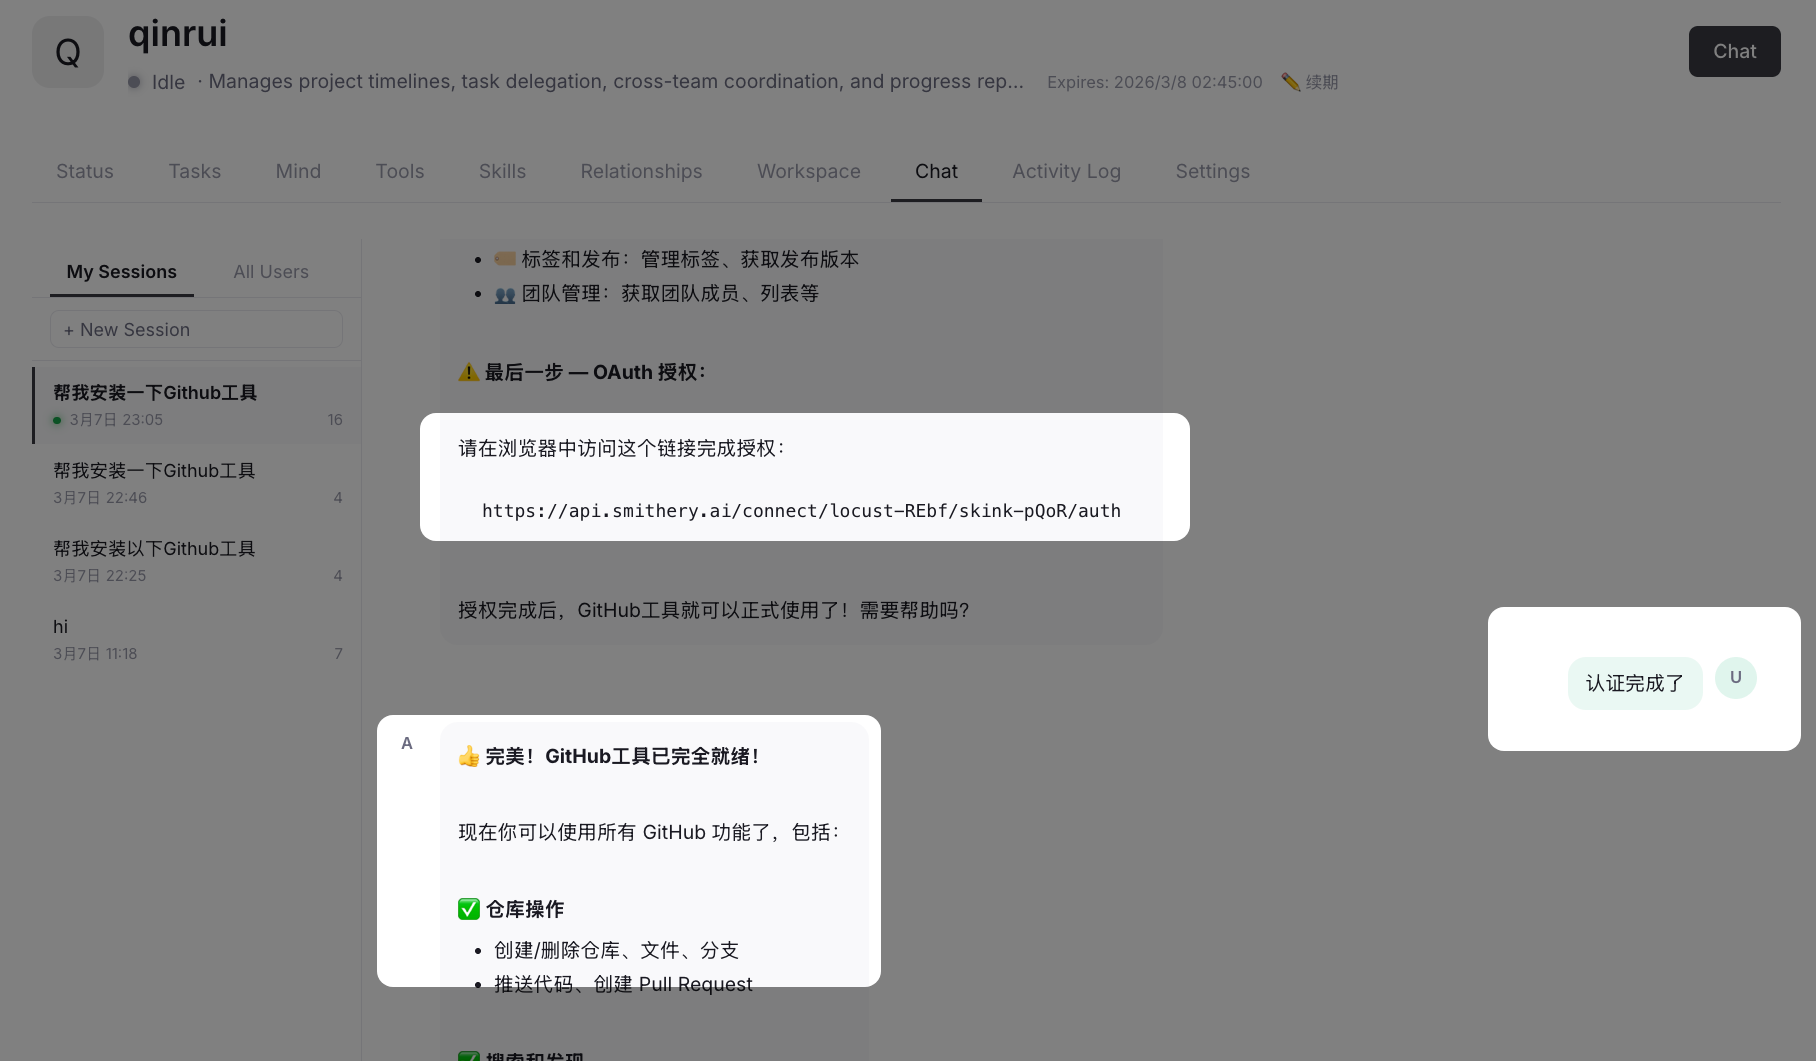Switch to the All Users tab

(x=271, y=272)
